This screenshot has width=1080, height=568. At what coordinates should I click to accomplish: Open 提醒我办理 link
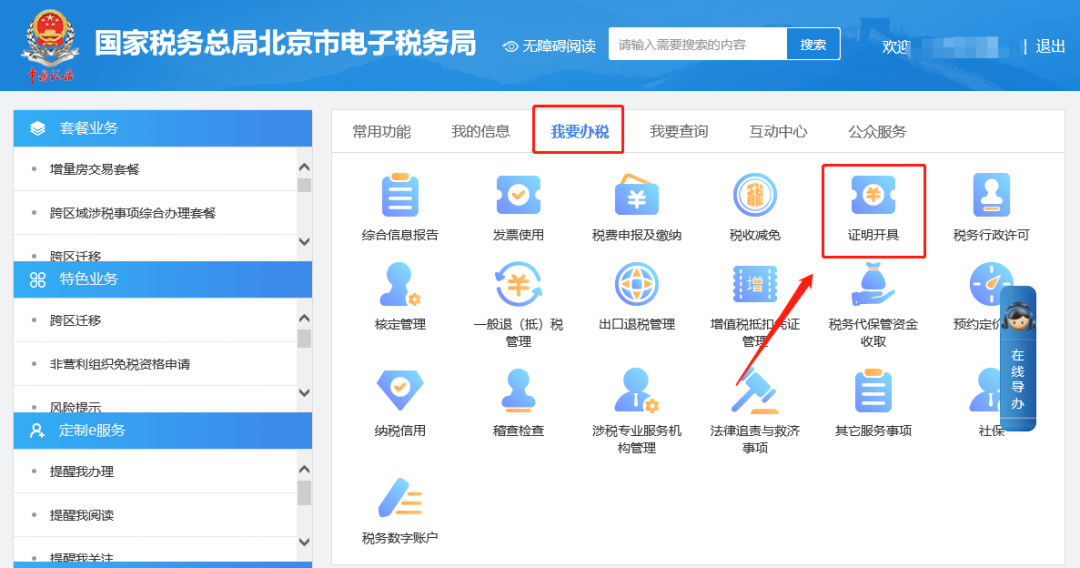81,472
